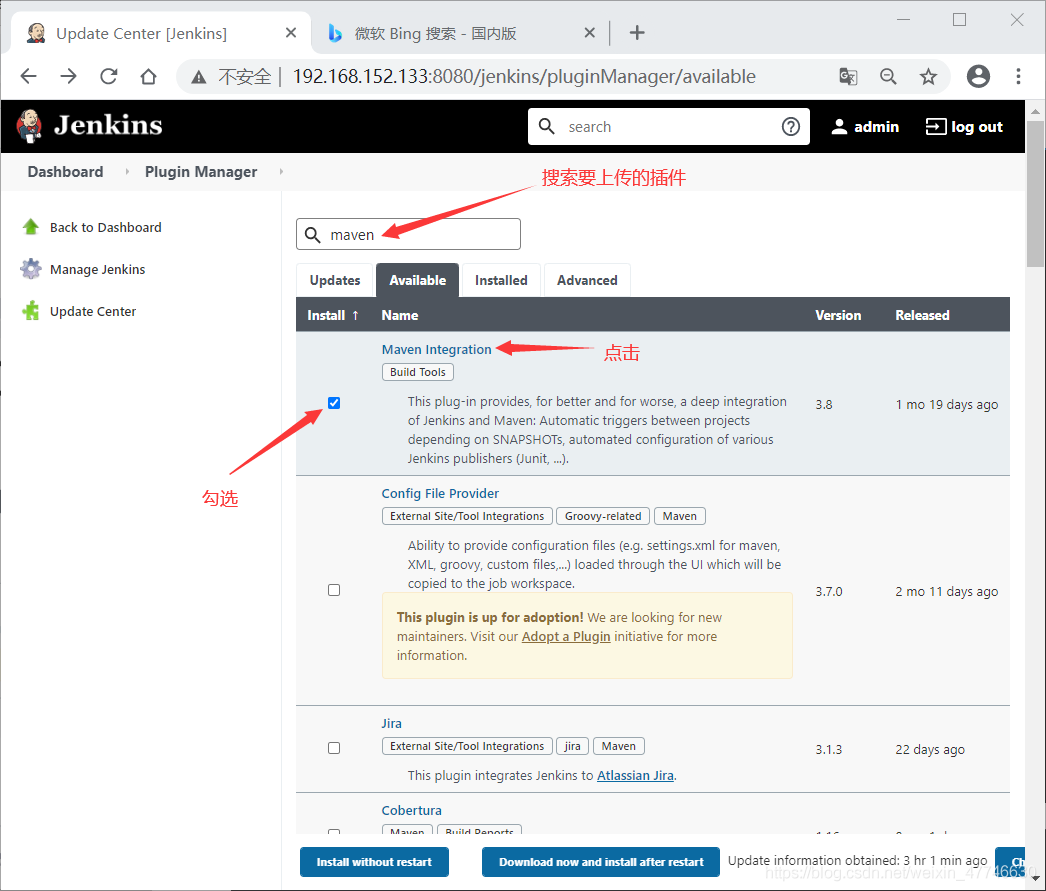
Task: Open the Config File Provider link
Action: (x=440, y=494)
